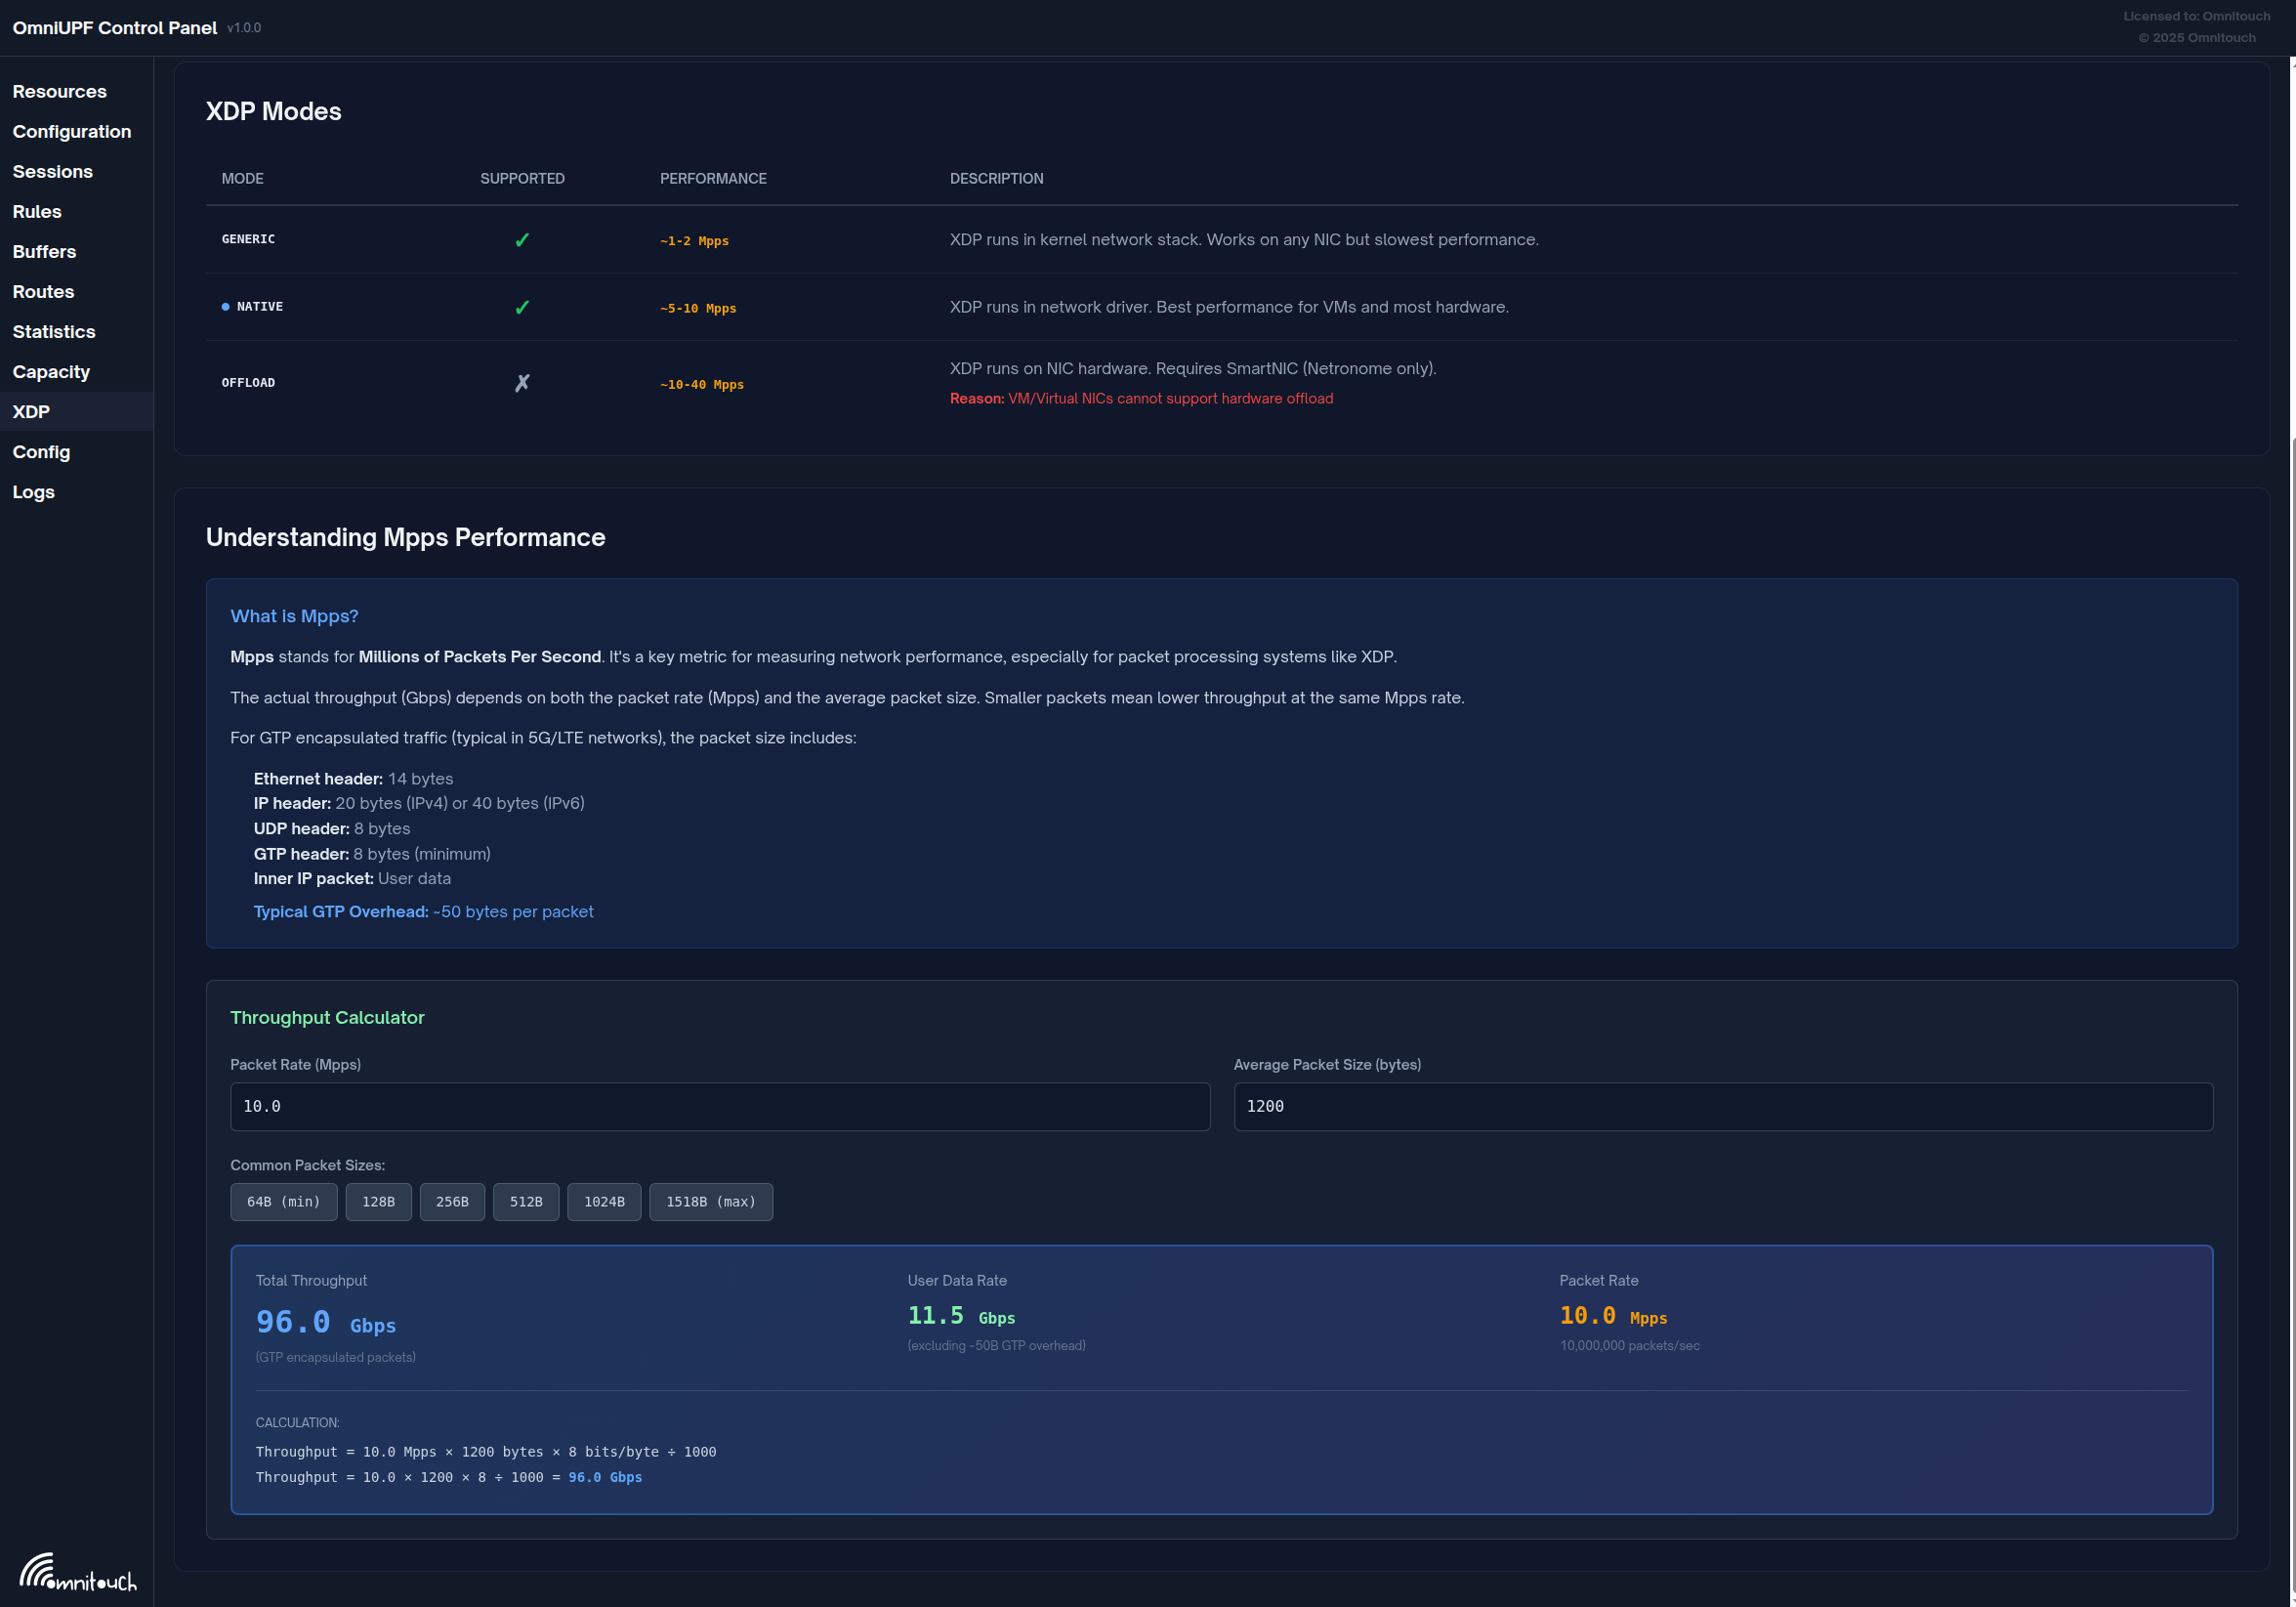Choose the 256B packet size preset
The image size is (2296, 1607).
452,1201
